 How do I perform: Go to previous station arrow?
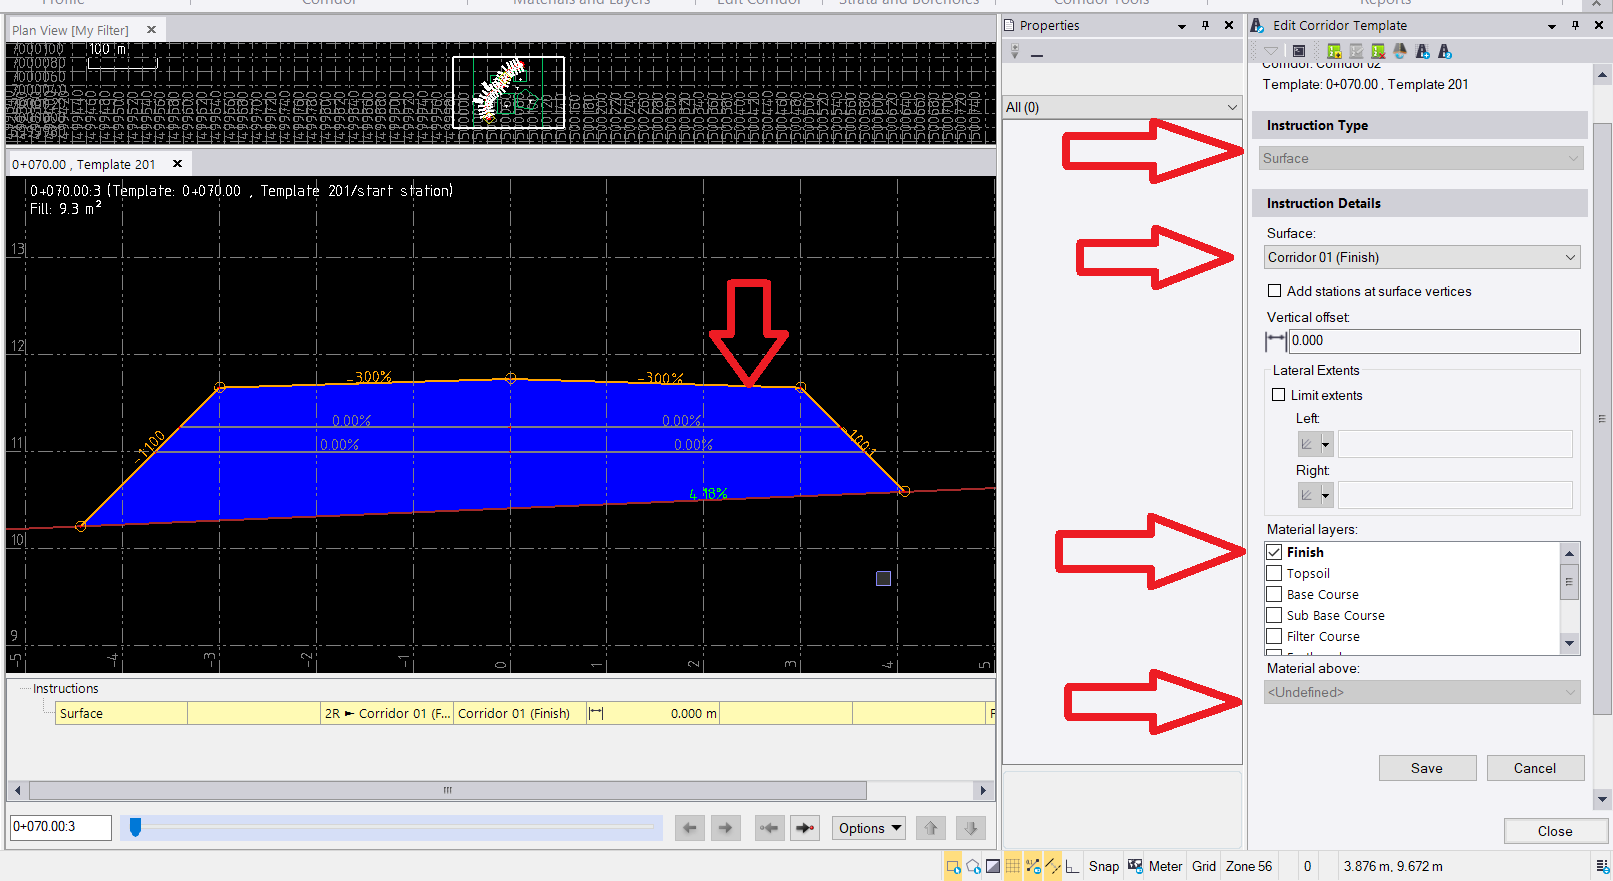tap(690, 828)
